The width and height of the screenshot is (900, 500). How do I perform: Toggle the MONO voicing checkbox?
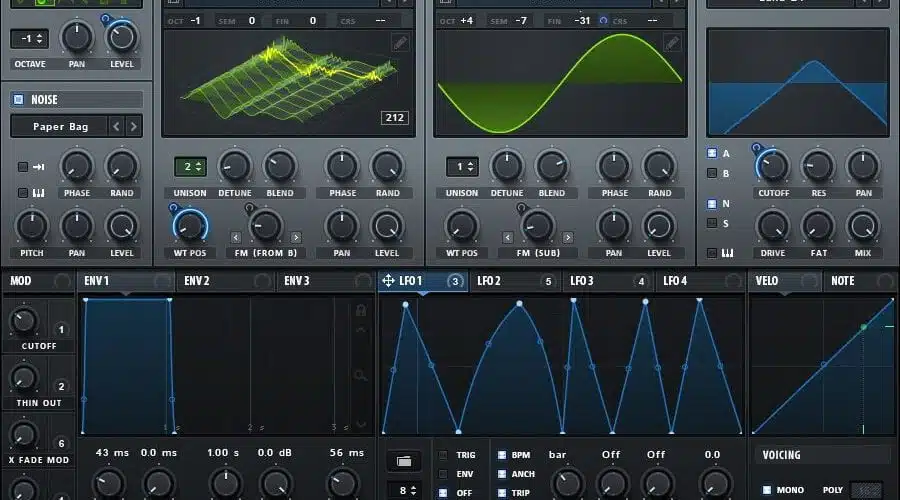(x=767, y=490)
